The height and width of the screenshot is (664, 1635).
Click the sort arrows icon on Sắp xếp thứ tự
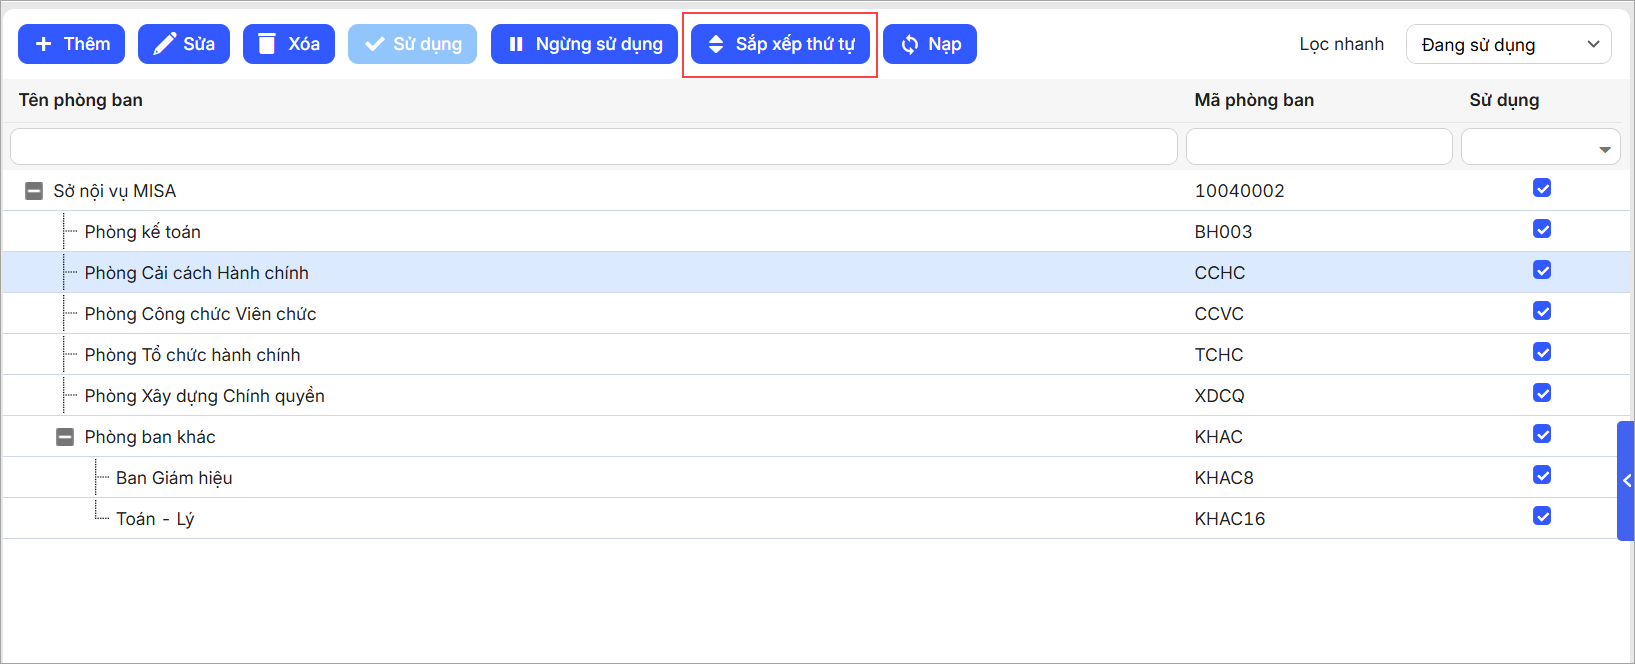coord(715,44)
